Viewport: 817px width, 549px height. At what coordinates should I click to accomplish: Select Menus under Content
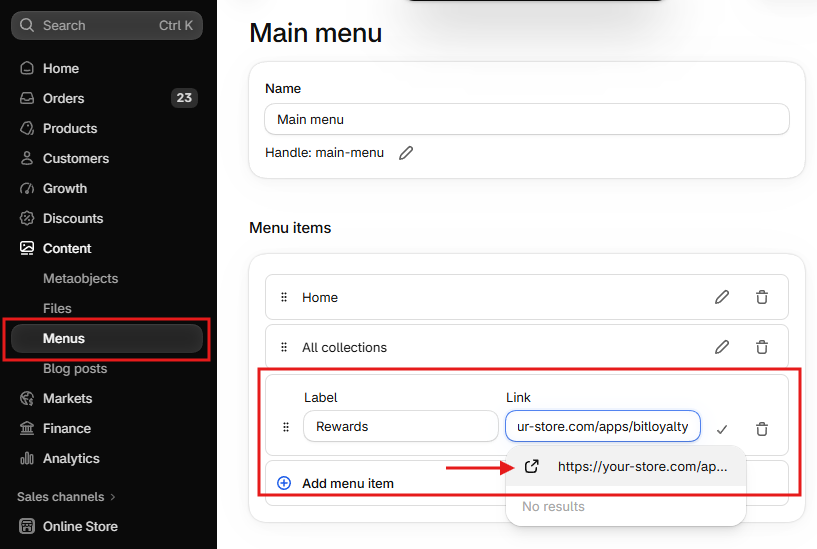point(107,339)
